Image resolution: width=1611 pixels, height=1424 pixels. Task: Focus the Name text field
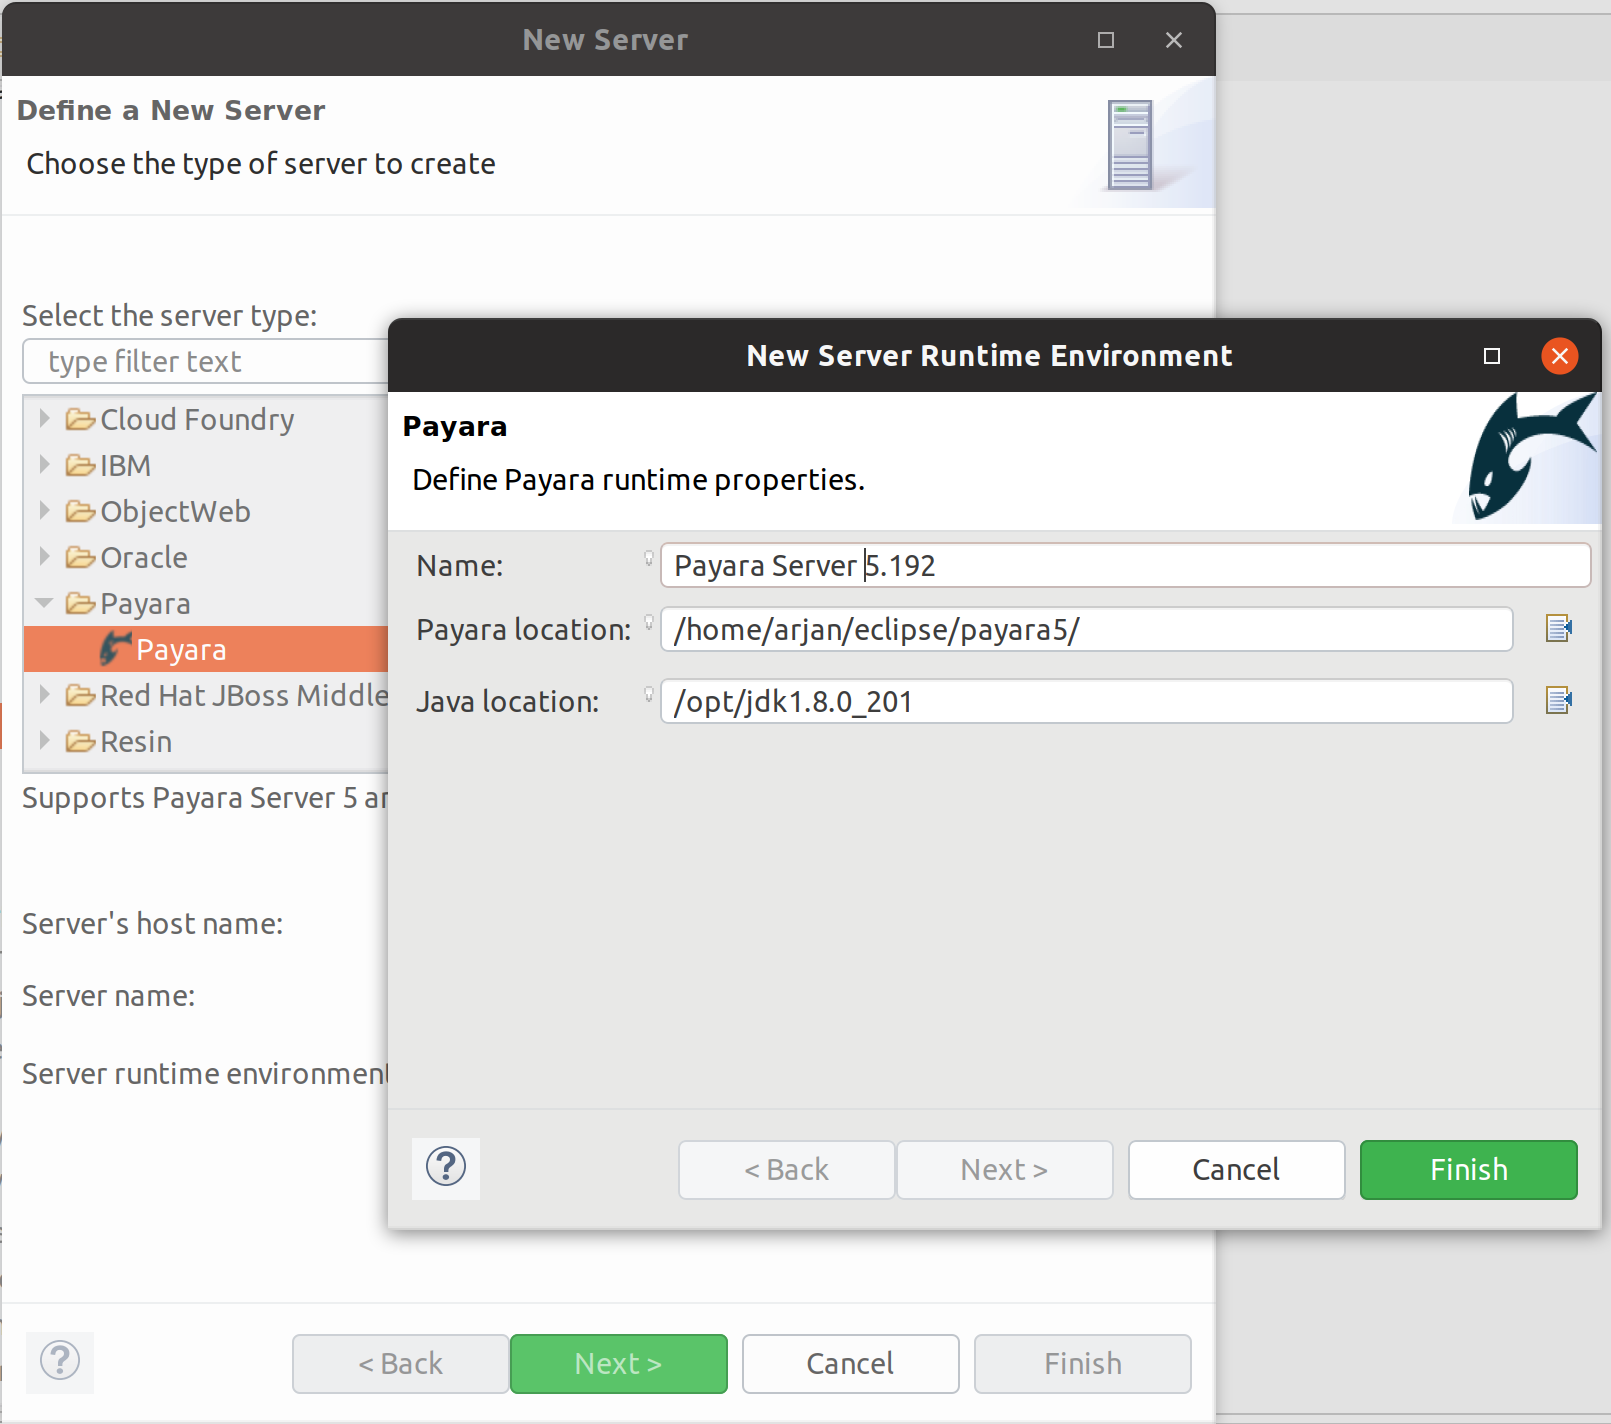[x=1124, y=566]
